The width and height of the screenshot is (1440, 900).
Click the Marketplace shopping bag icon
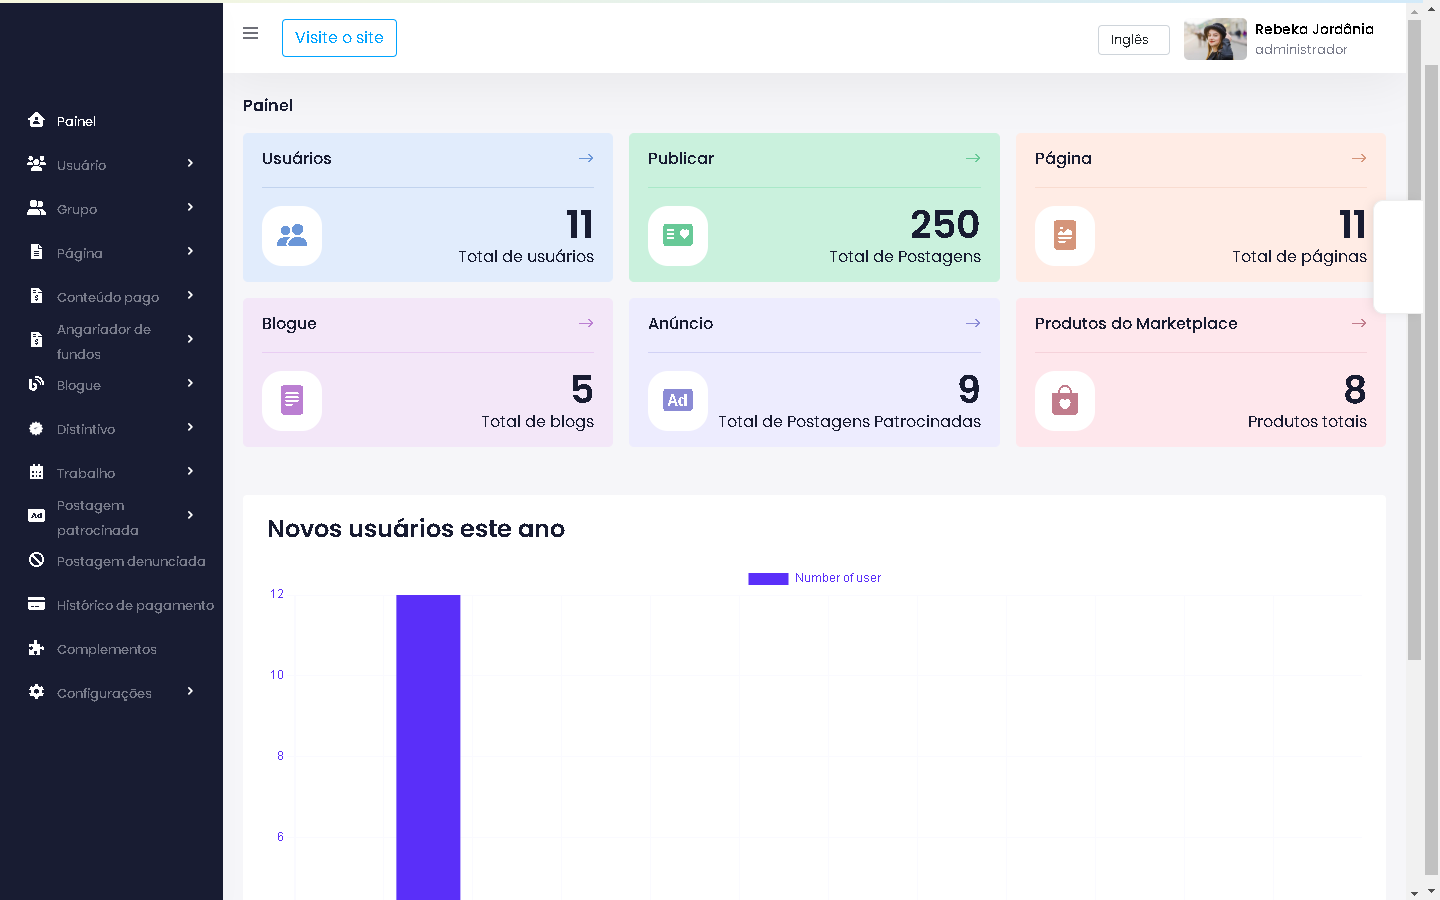1065,401
